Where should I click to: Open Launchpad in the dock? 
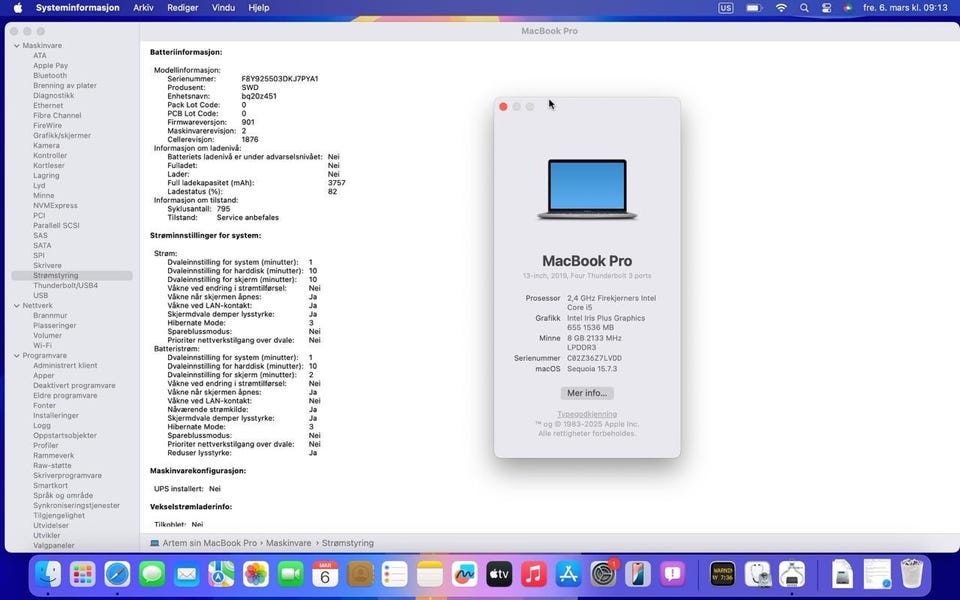pos(83,574)
